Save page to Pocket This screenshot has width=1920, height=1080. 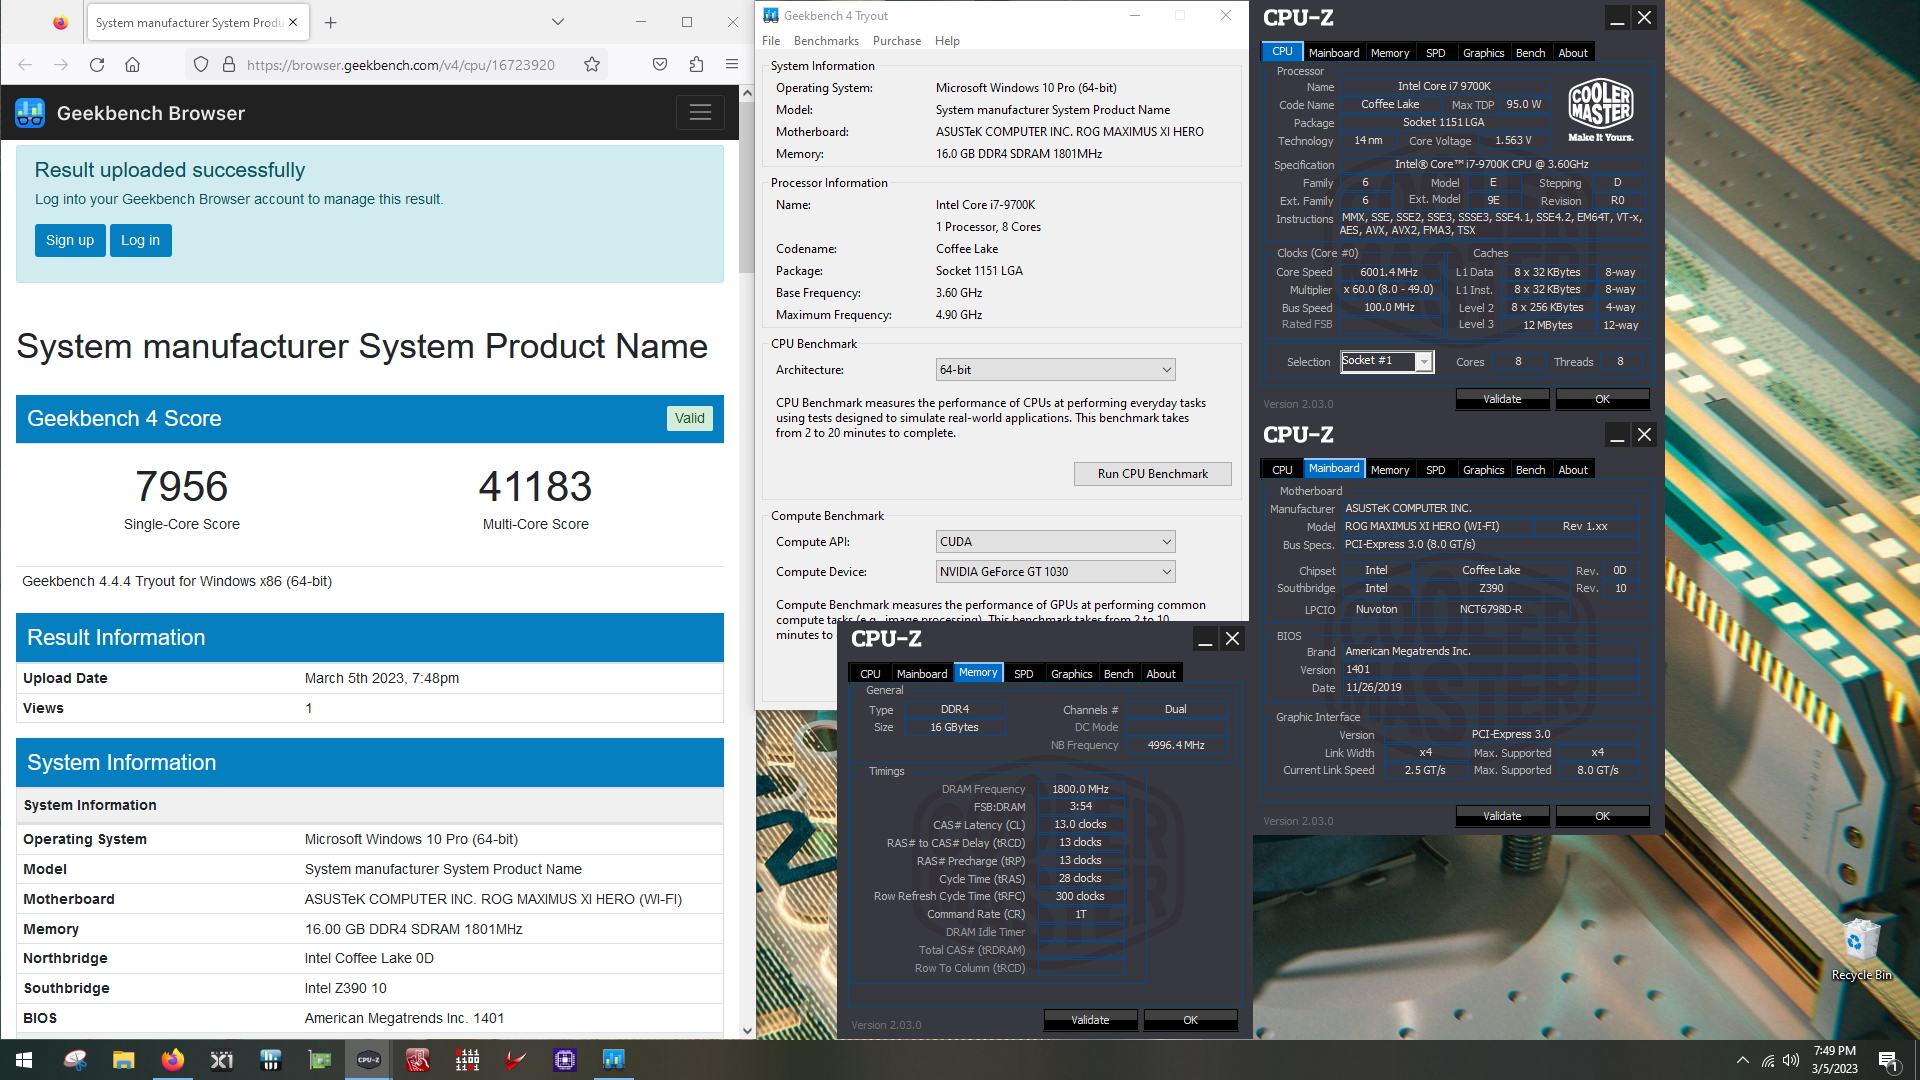(x=660, y=65)
